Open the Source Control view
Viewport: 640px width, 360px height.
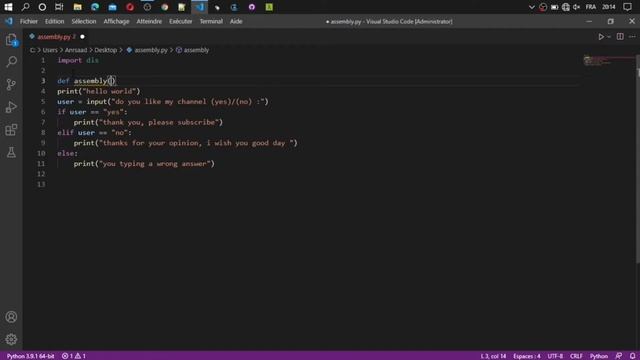11,84
